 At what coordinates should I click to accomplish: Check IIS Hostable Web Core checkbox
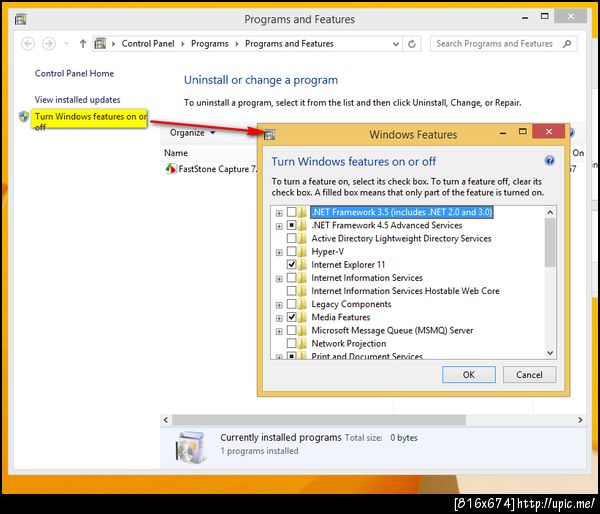click(292, 290)
